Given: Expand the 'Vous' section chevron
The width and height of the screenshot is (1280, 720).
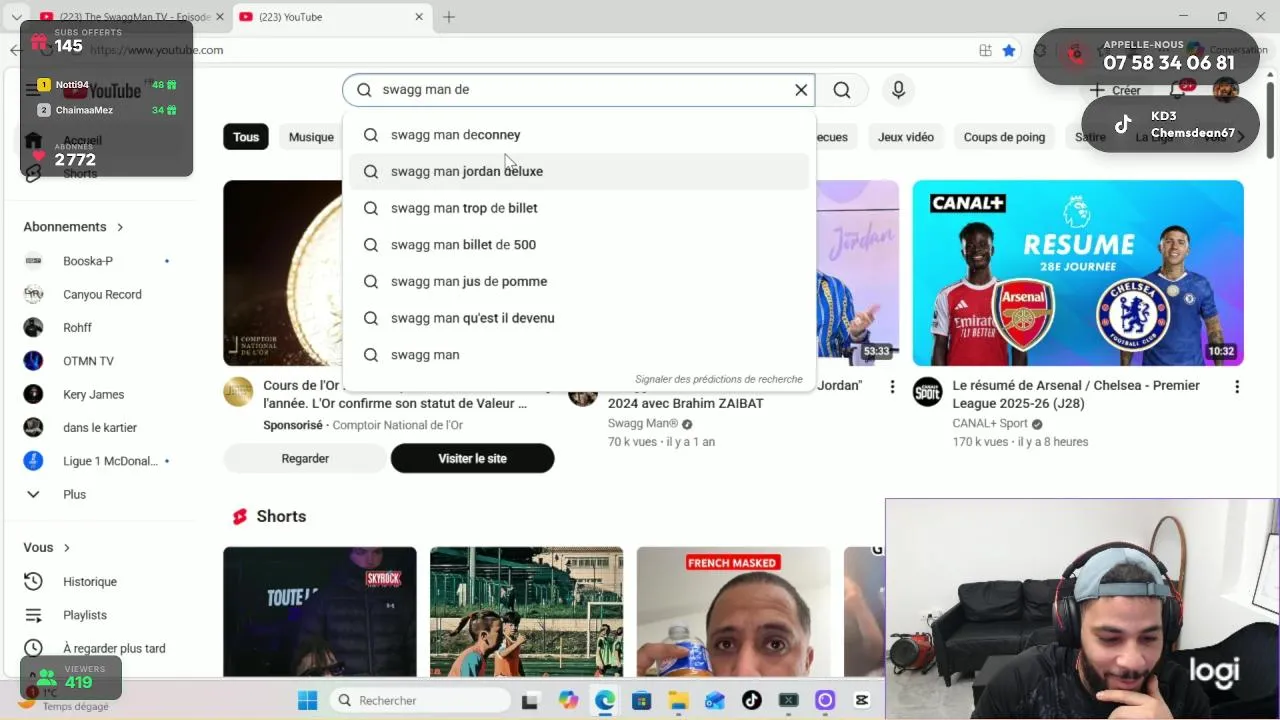Looking at the screenshot, I should click(x=67, y=548).
